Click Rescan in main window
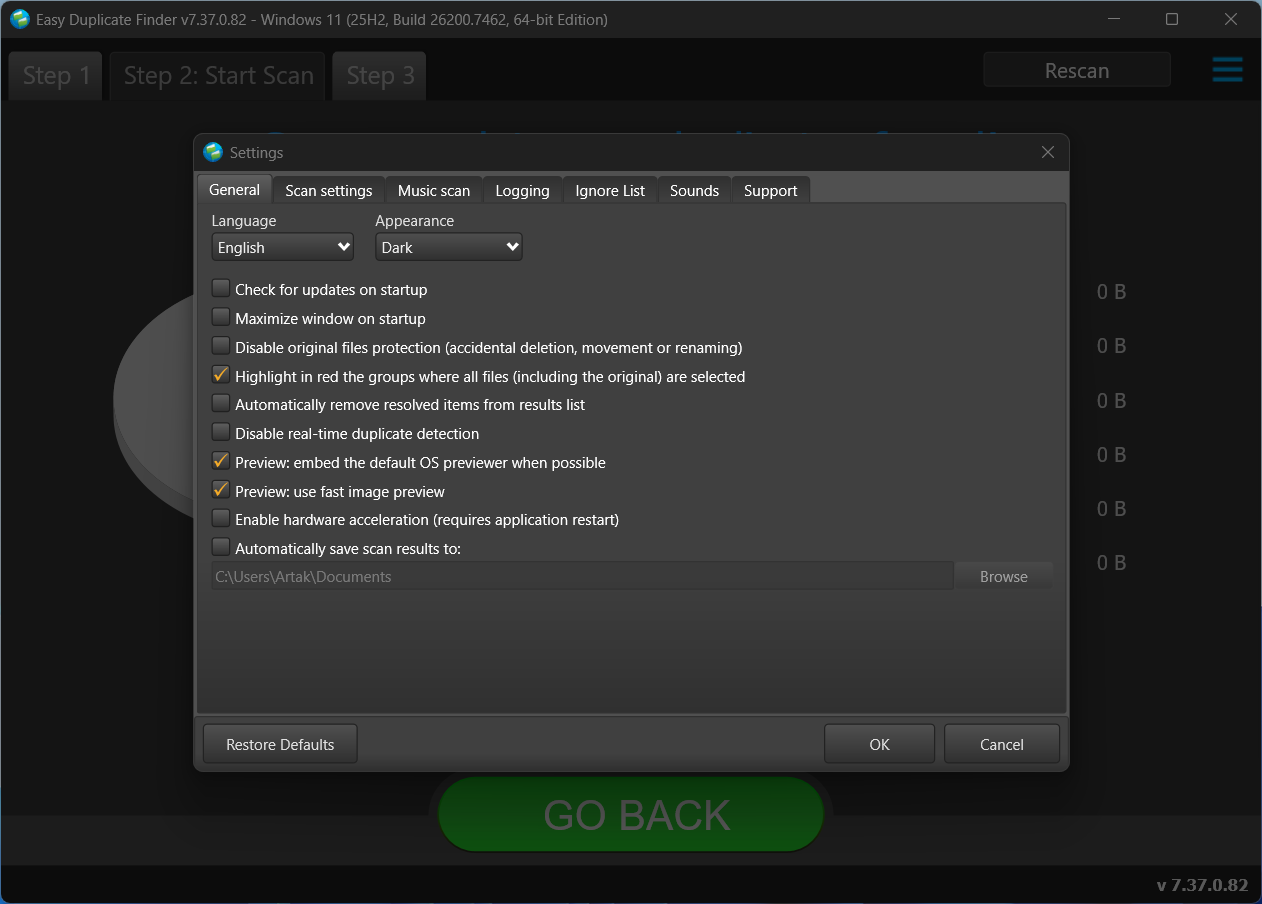Screen dimensions: 1262x904 coord(1077,70)
